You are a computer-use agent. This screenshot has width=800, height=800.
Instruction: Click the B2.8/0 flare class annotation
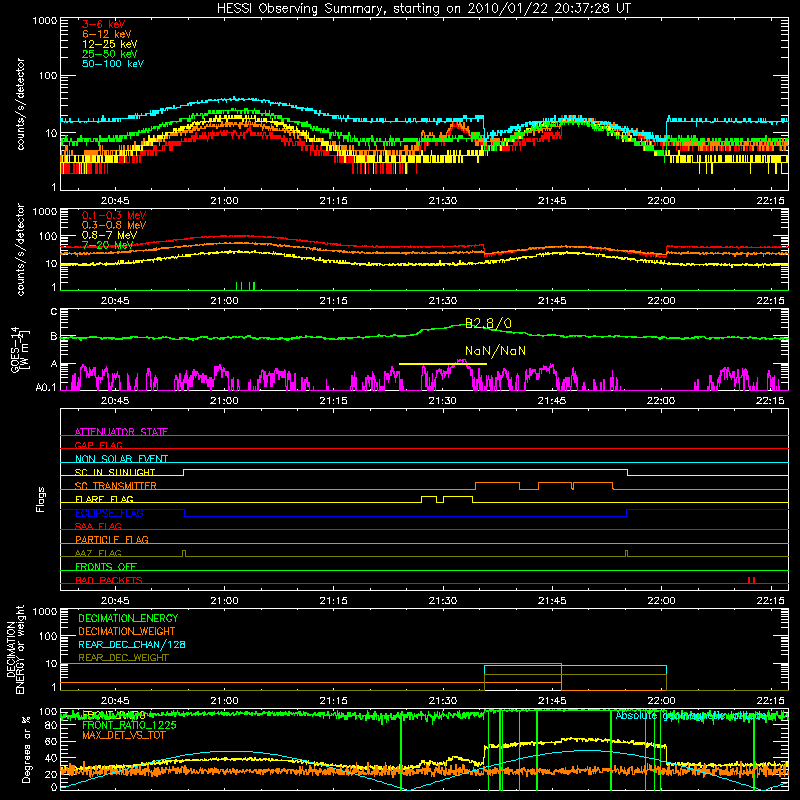pyautogui.click(x=488, y=323)
